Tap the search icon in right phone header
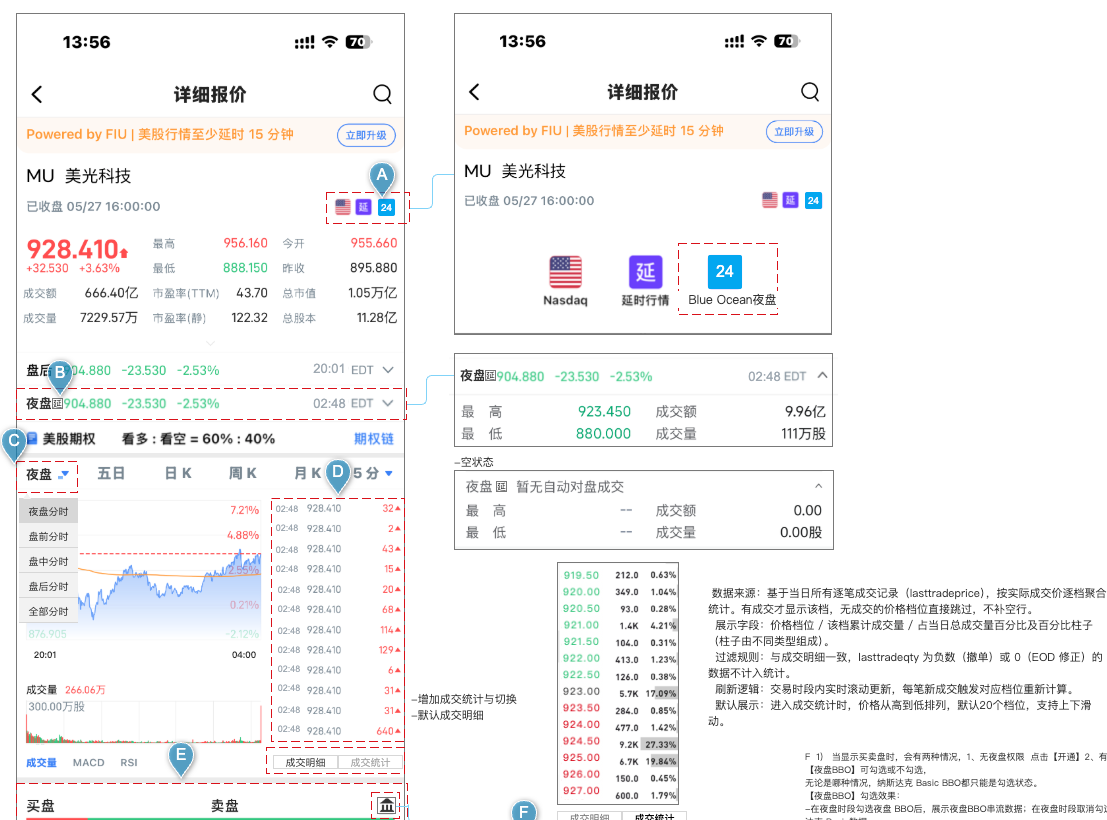 (810, 92)
